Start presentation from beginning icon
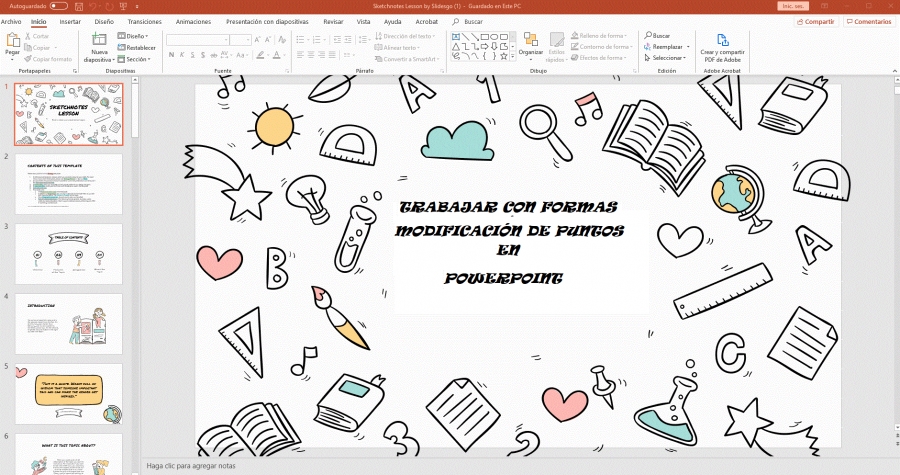 [123, 6]
